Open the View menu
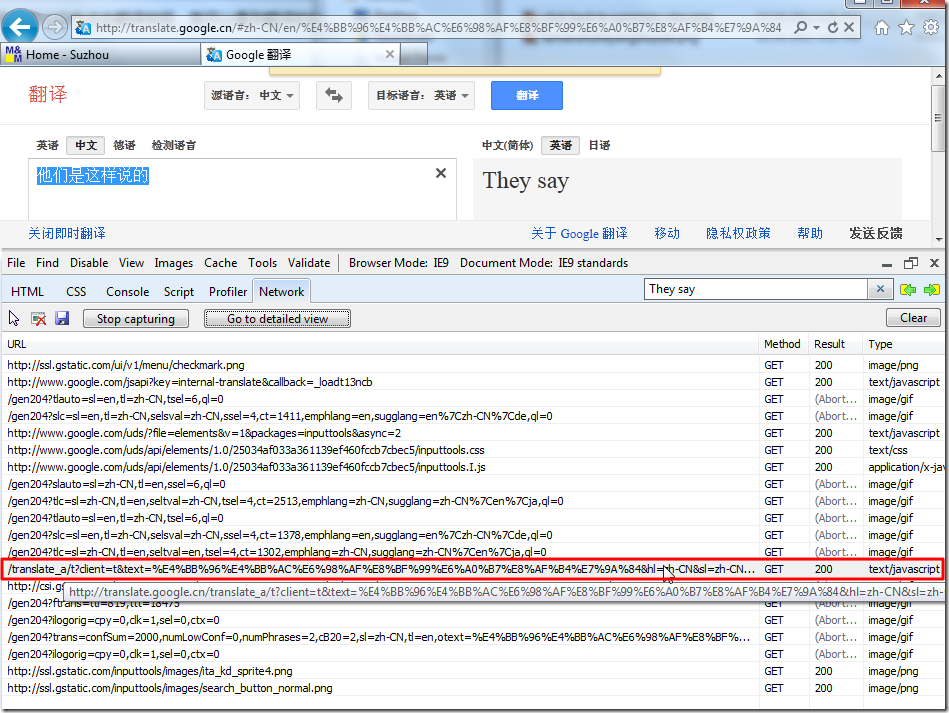Viewport: 949px width, 713px height. coord(131,263)
